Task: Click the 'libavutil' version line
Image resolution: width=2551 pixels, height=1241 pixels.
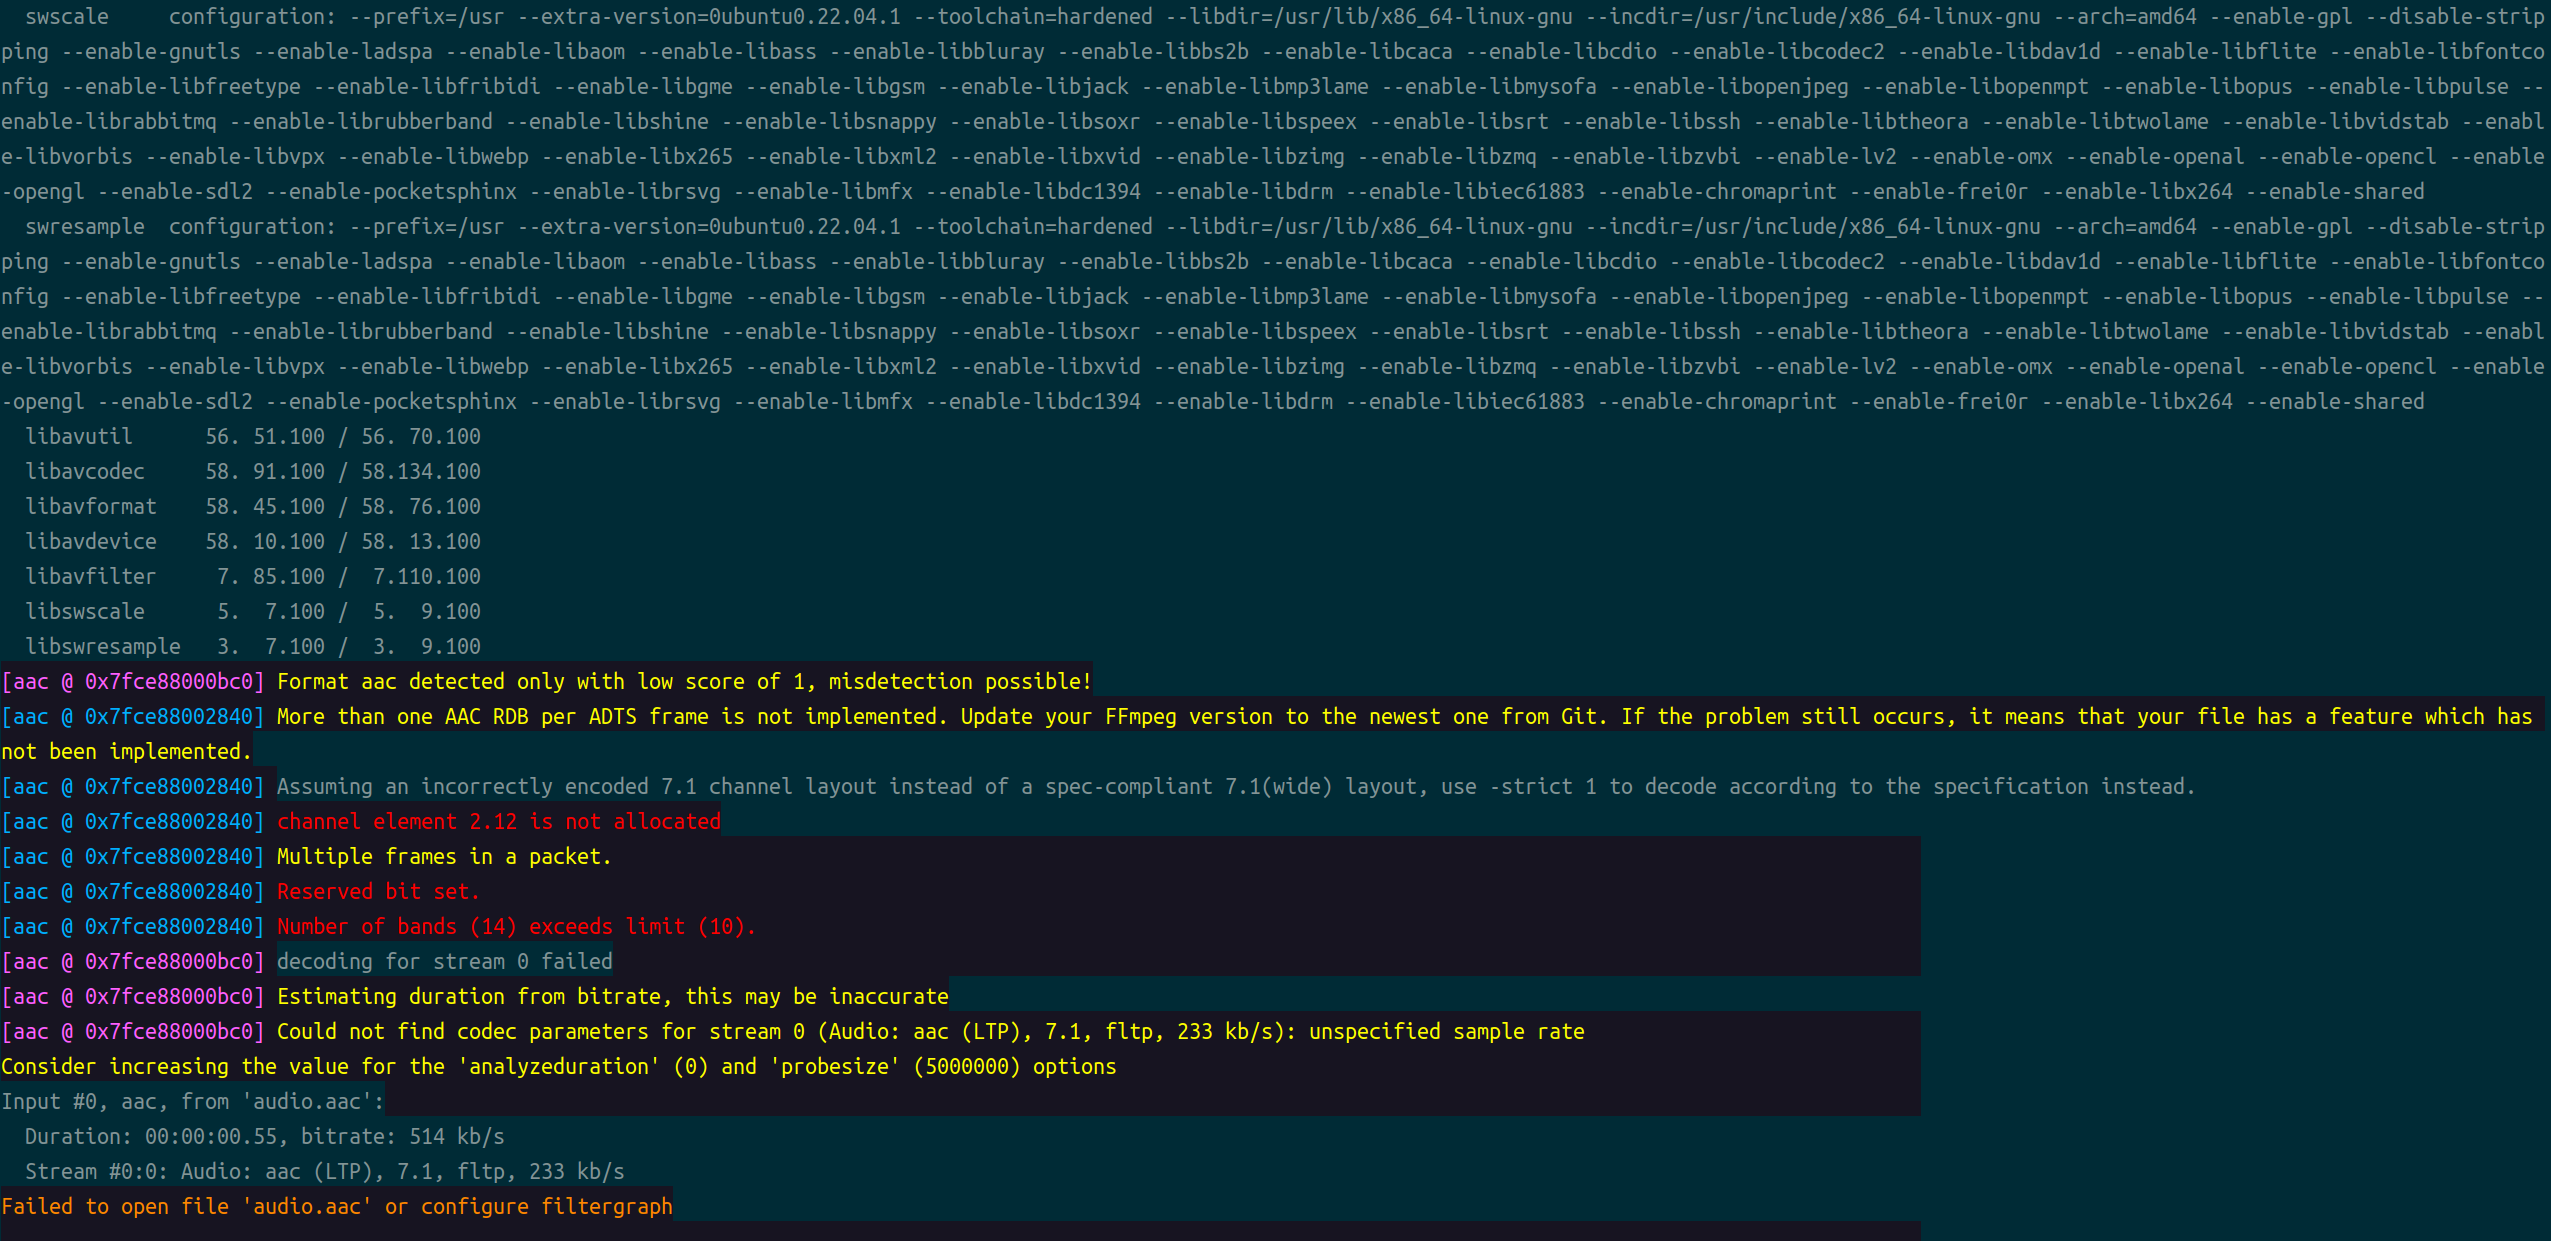Action: click(253, 437)
